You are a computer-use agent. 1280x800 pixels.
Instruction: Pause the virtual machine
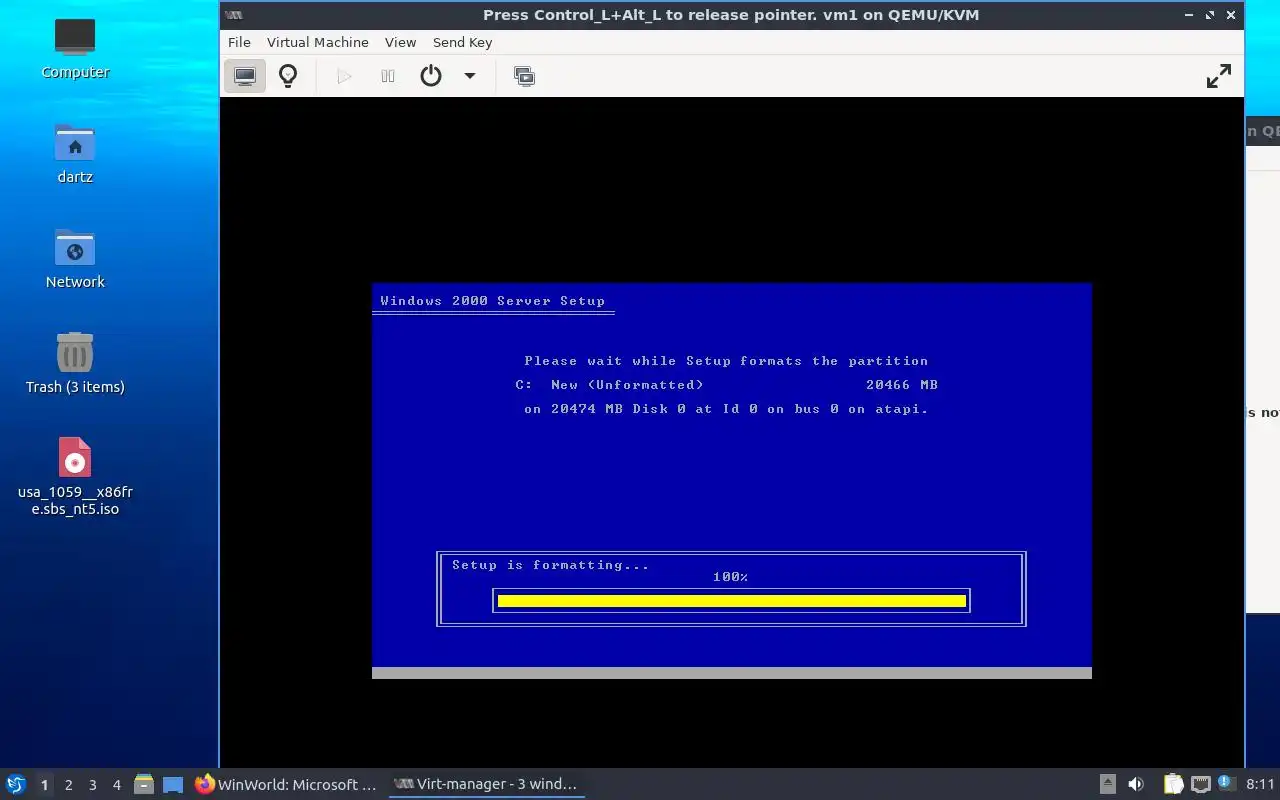[388, 76]
